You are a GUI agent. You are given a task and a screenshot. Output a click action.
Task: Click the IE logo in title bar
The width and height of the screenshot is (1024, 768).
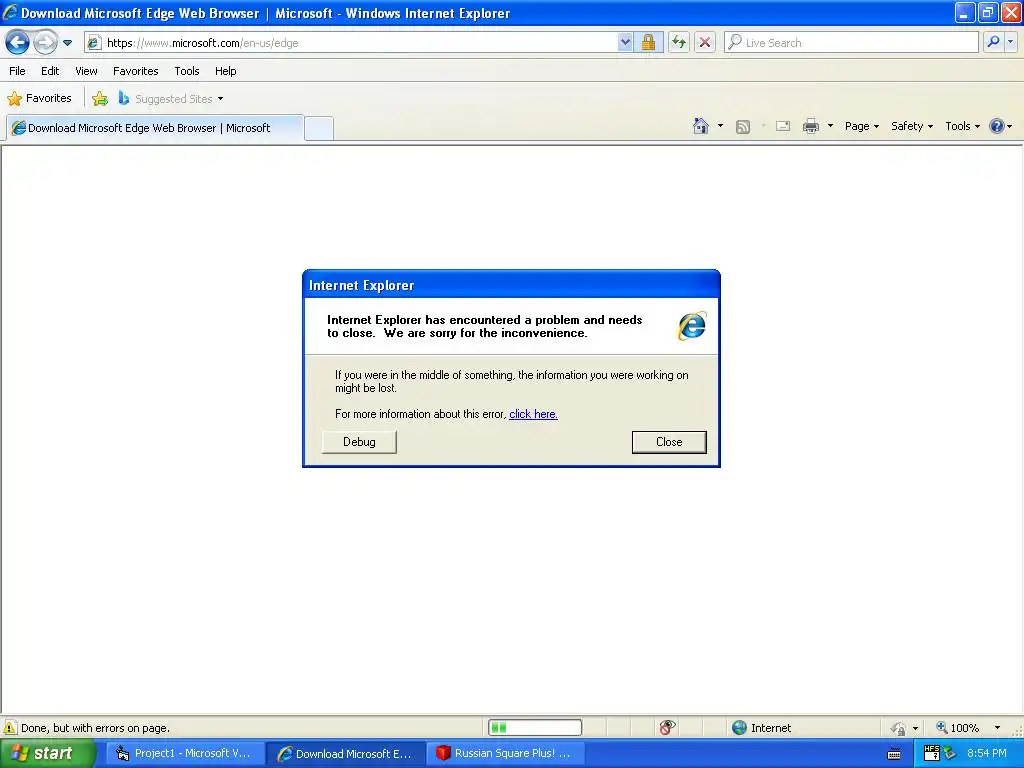click(10, 12)
